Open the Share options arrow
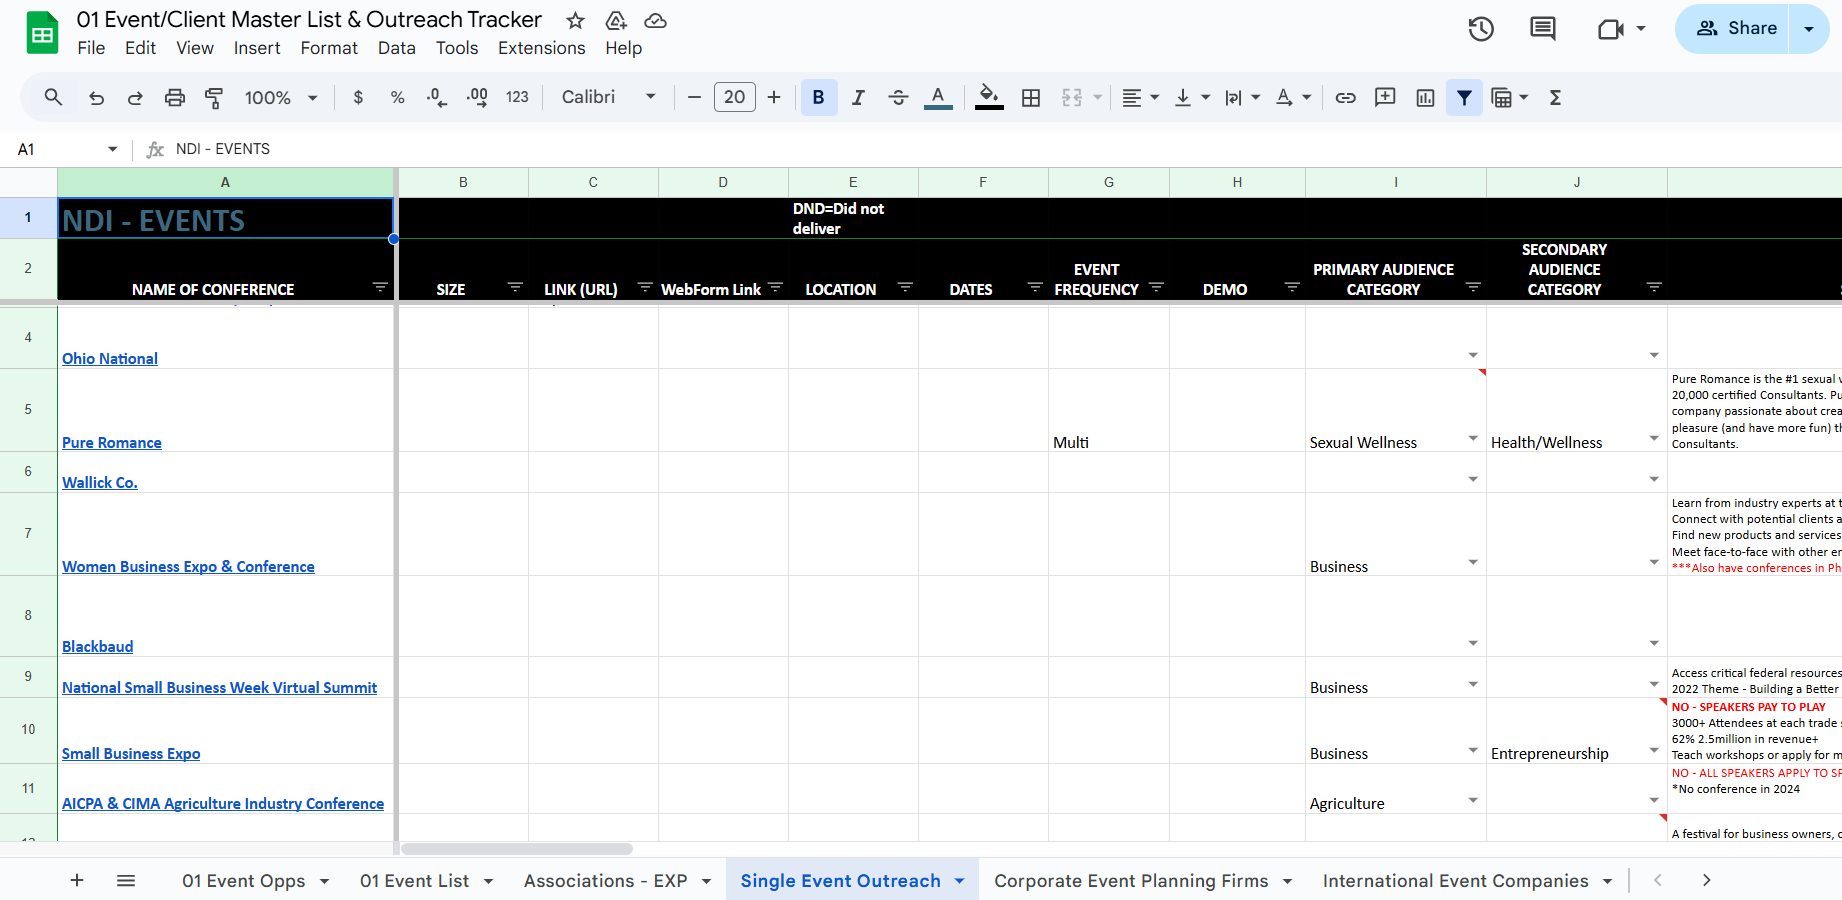The width and height of the screenshot is (1842, 900). click(x=1809, y=29)
